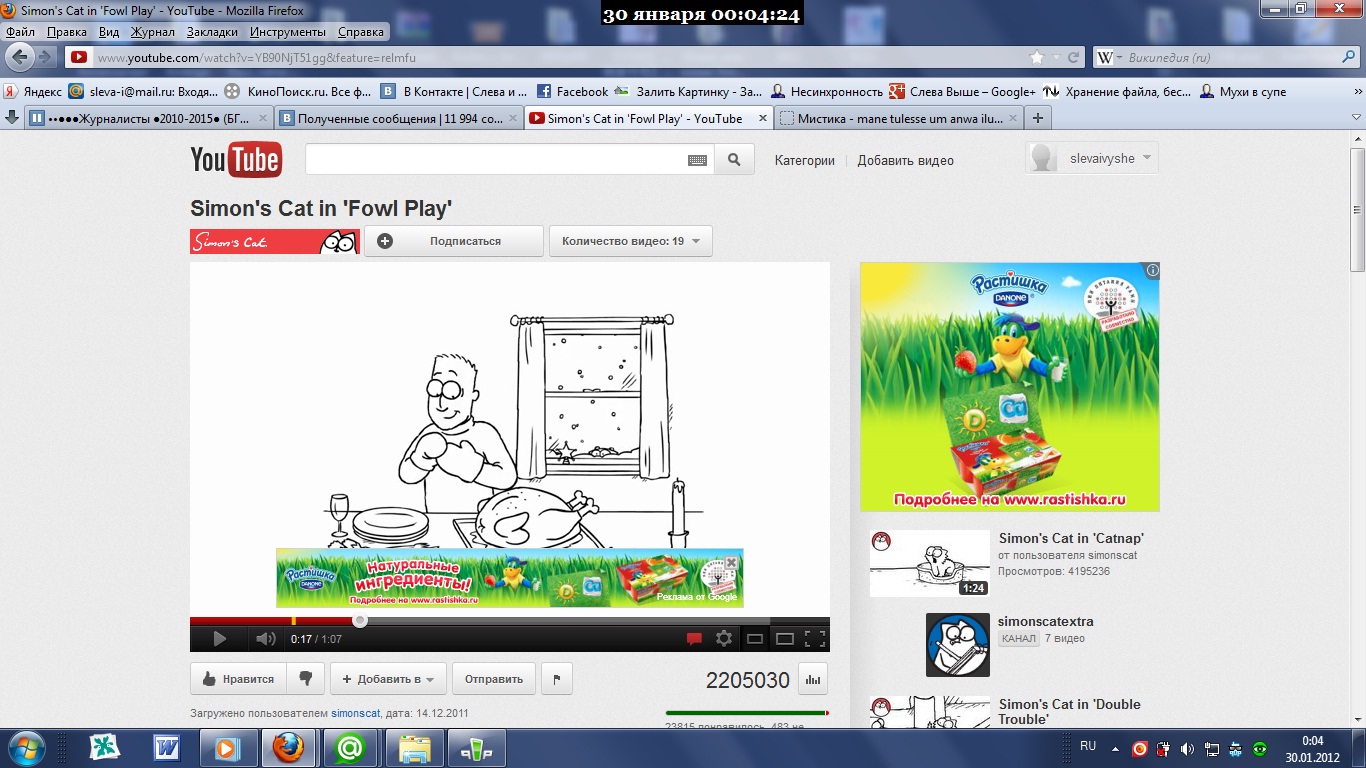This screenshot has height=768, width=1366.
Task: Open the Журнал menu
Action: pos(153,32)
